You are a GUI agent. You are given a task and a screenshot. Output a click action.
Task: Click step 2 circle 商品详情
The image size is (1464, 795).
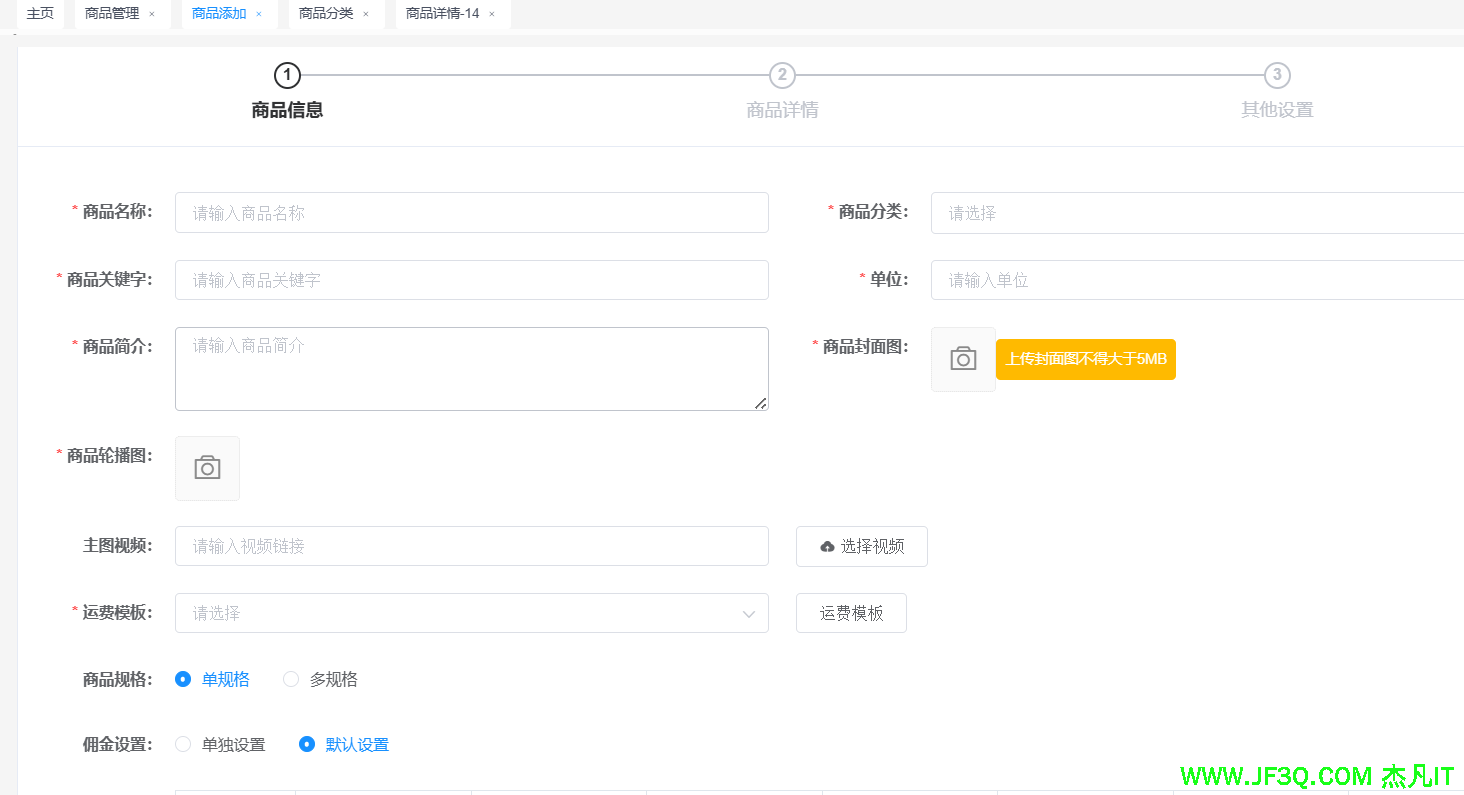(782, 75)
